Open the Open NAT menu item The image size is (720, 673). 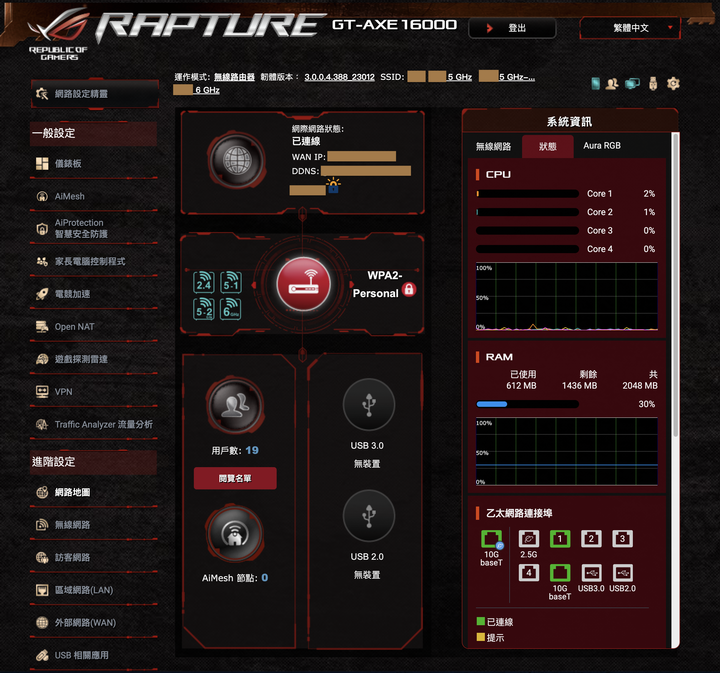[x=94, y=327]
